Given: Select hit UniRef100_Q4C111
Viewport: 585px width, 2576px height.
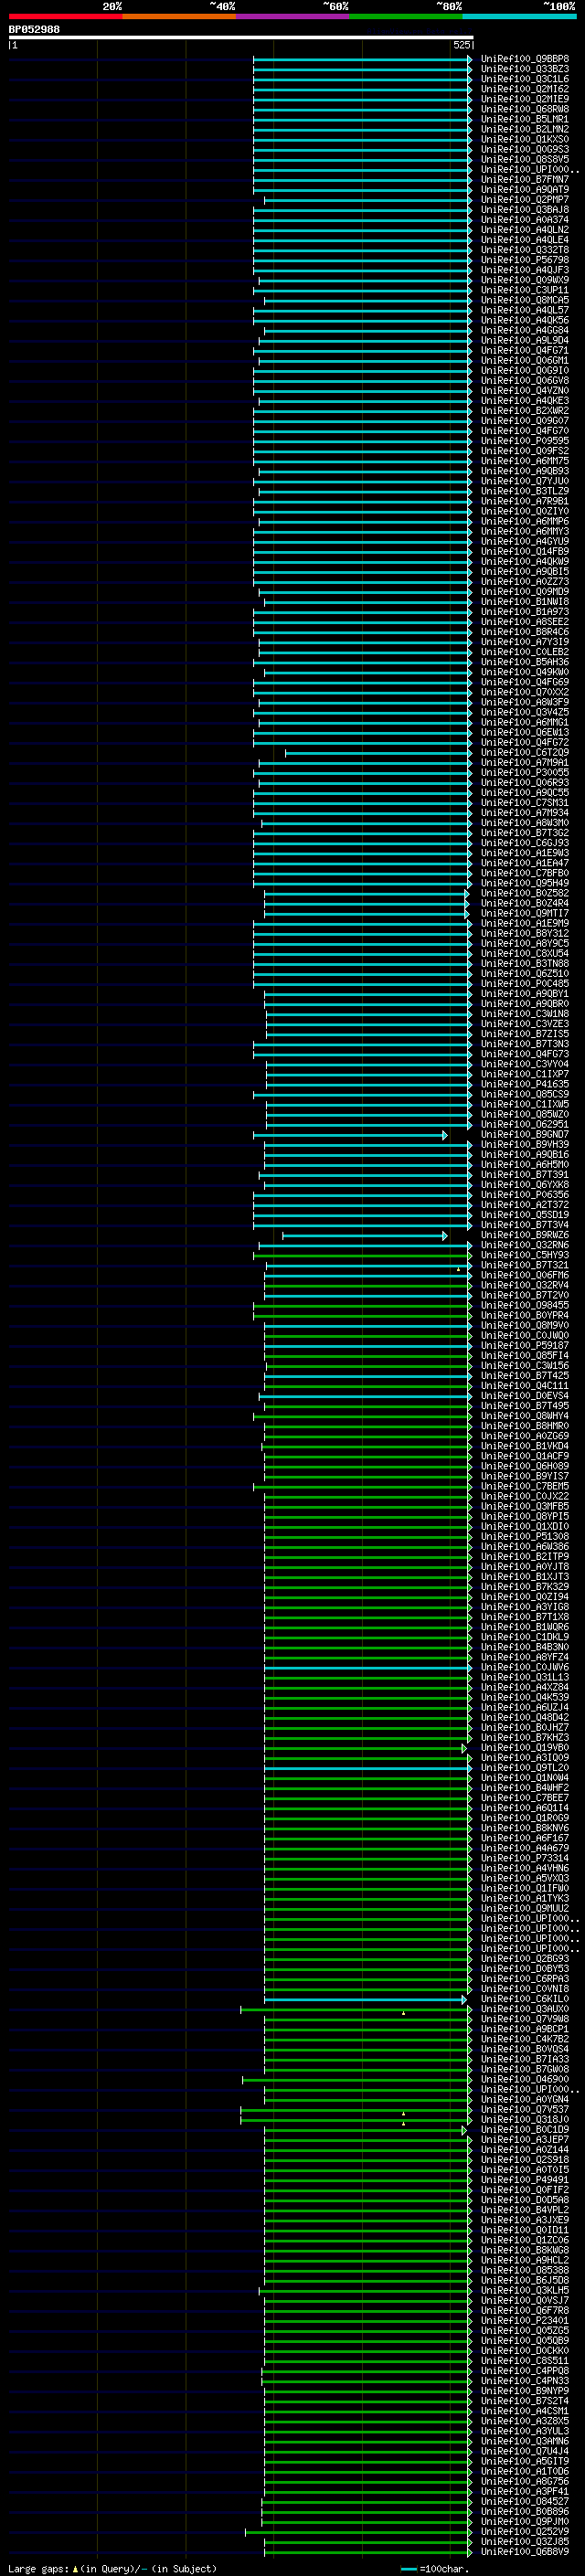Looking at the screenshot, I should [x=524, y=1386].
